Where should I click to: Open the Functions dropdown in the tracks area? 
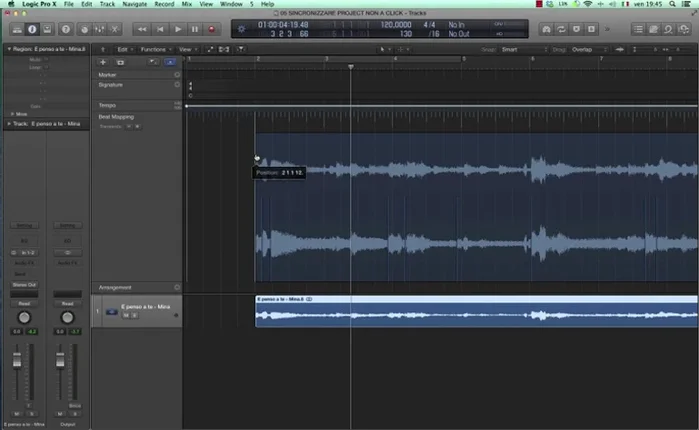pos(154,48)
